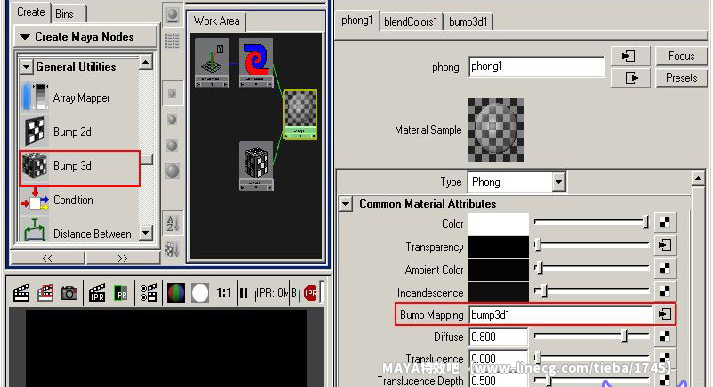This screenshot has height=387, width=713.
Task: Select the red-blue swirl texture node
Action: 256,63
